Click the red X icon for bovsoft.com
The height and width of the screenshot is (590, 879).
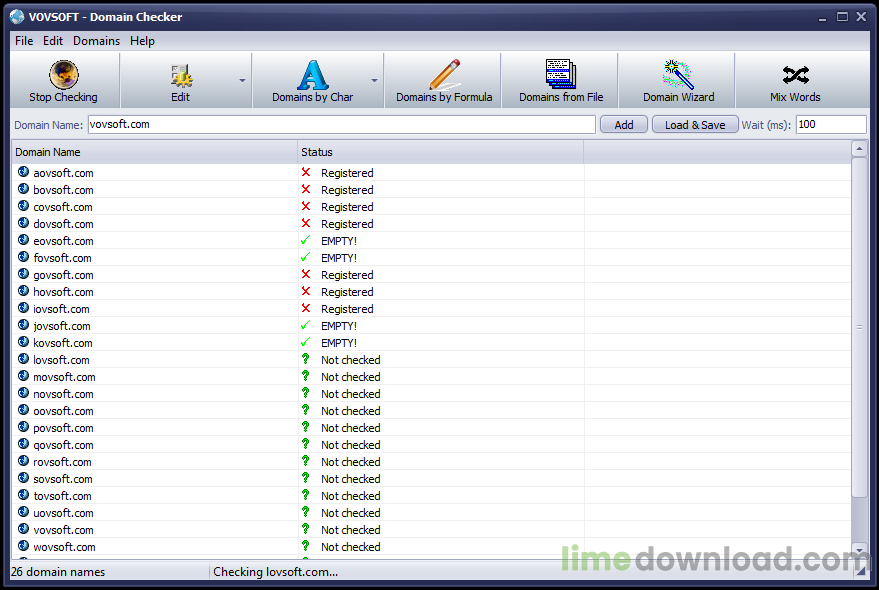coord(306,189)
